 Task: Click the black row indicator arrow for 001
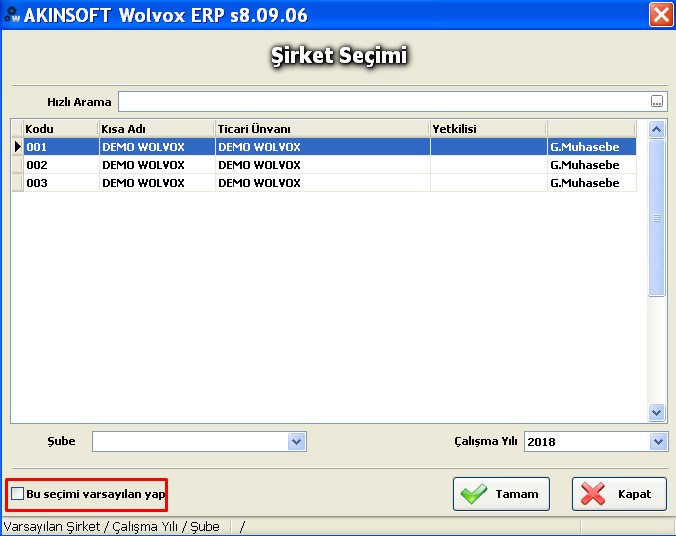click(x=18, y=147)
